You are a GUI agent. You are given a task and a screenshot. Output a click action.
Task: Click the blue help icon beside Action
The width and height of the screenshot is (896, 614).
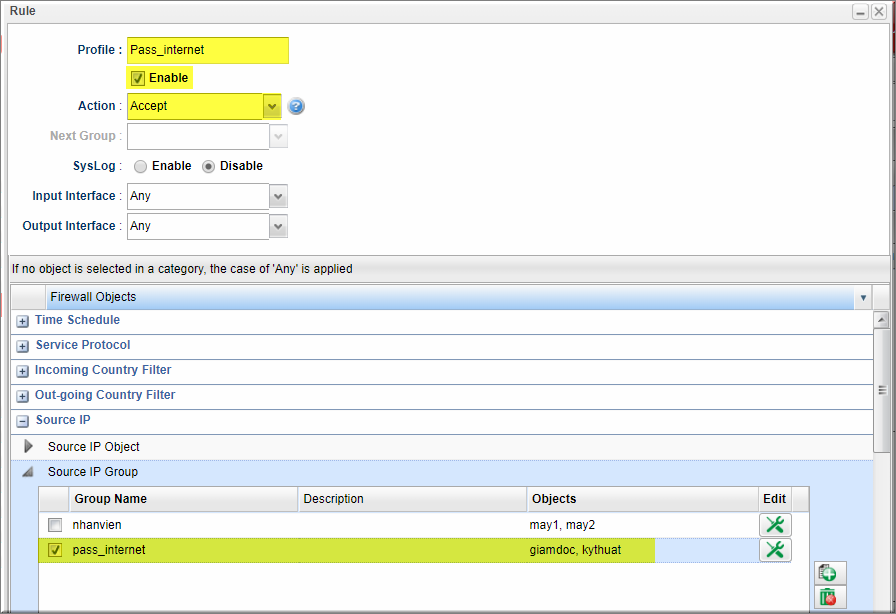pos(296,106)
